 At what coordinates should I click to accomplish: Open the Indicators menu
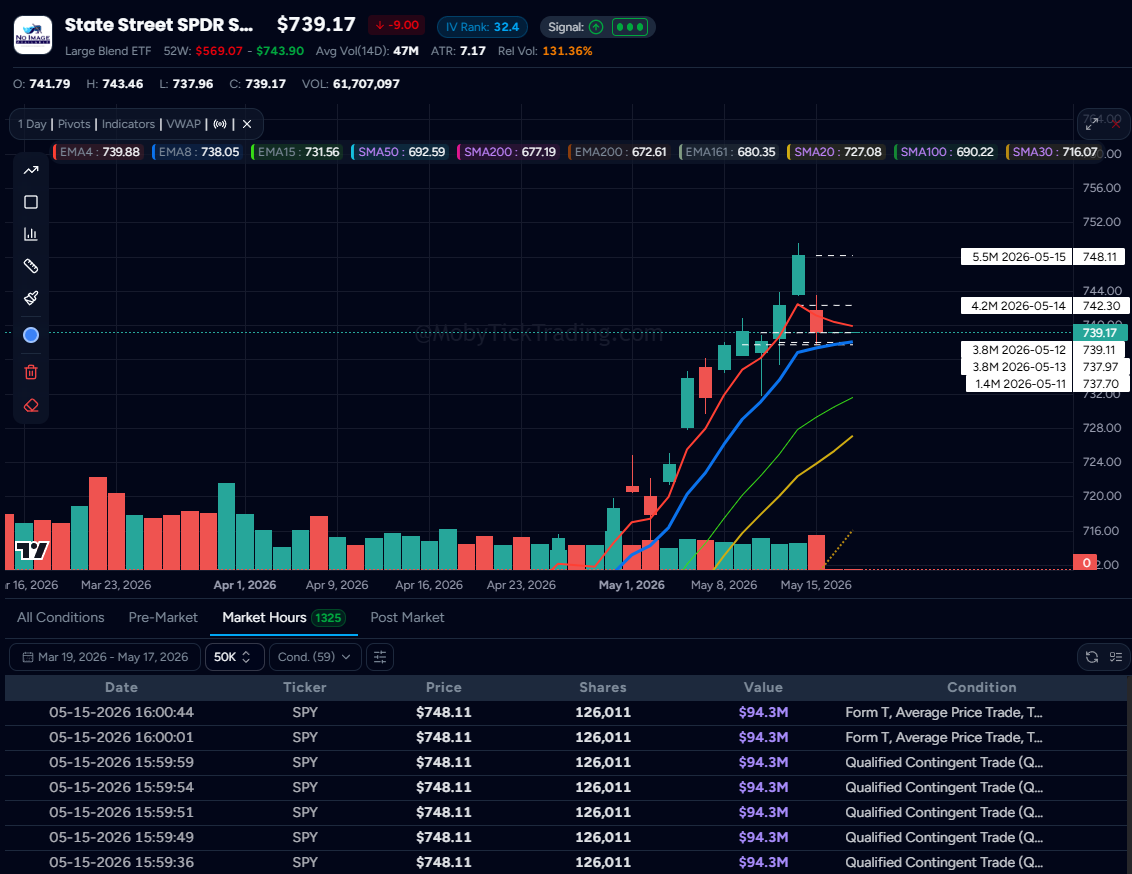point(129,124)
